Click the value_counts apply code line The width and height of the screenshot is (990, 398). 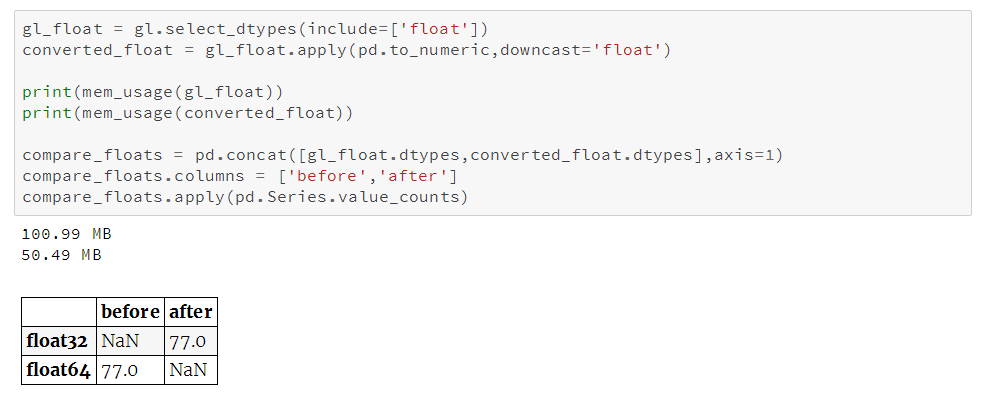(246, 196)
